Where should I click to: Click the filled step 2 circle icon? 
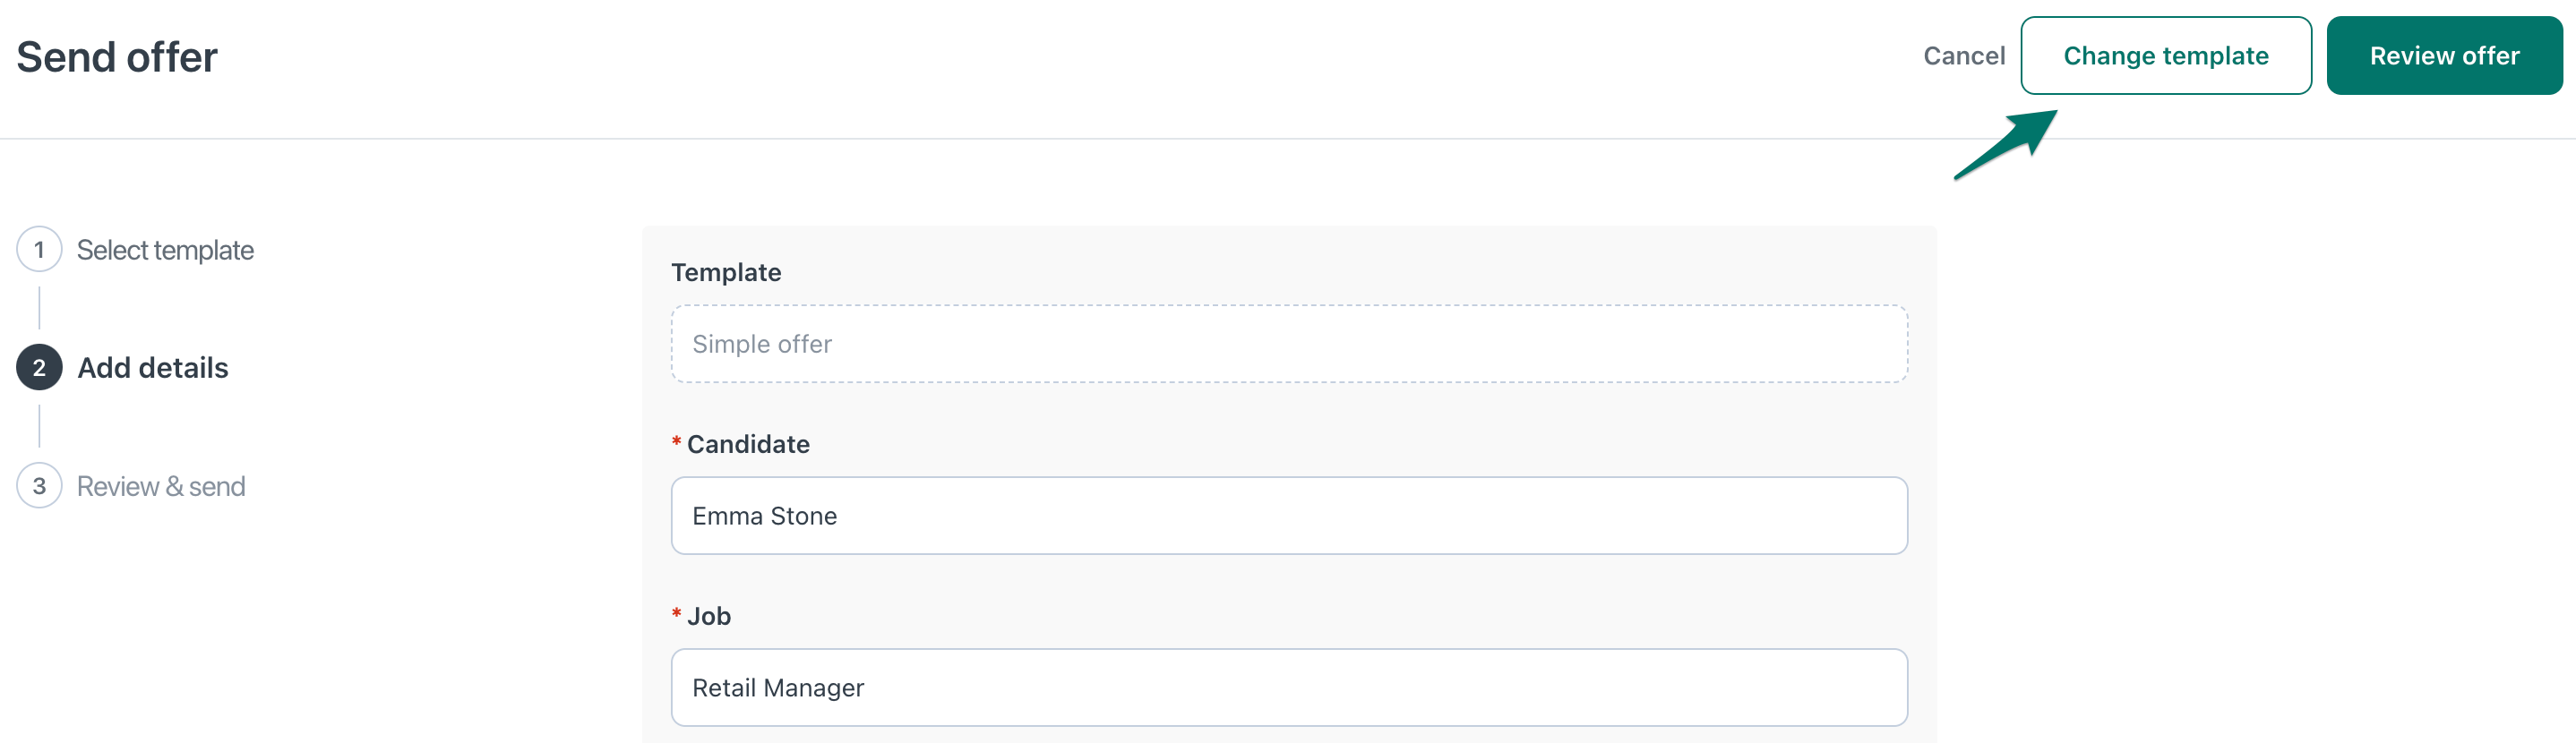pos(39,367)
